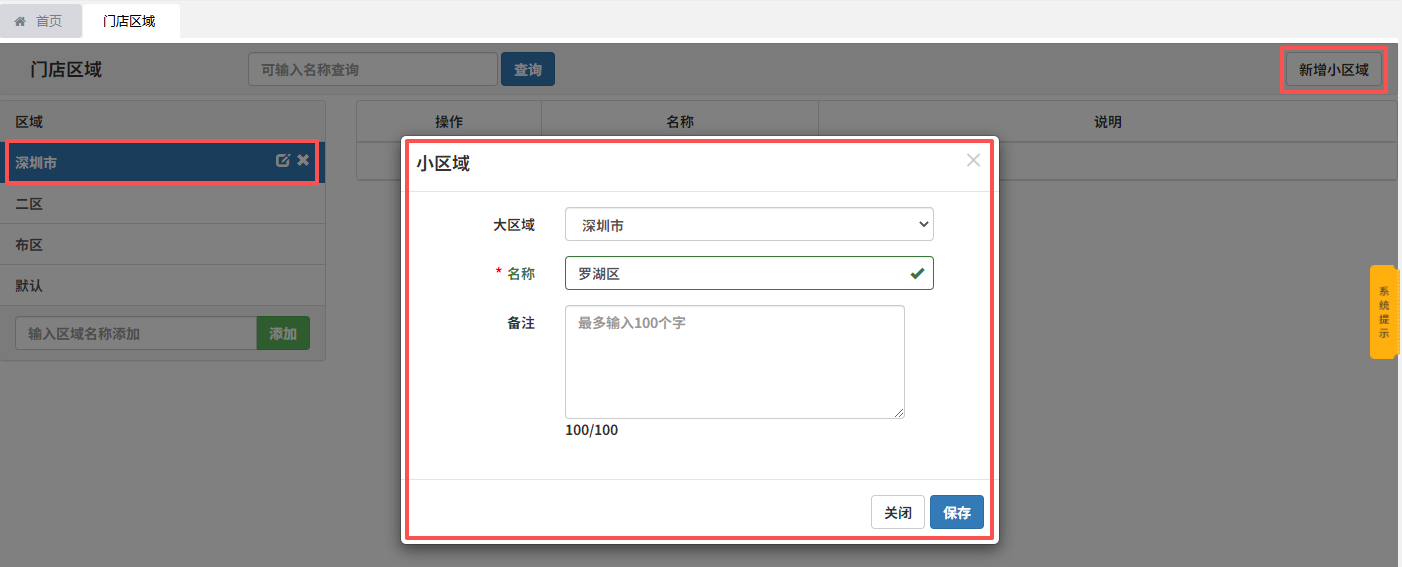Click the green 添加 button

click(283, 333)
